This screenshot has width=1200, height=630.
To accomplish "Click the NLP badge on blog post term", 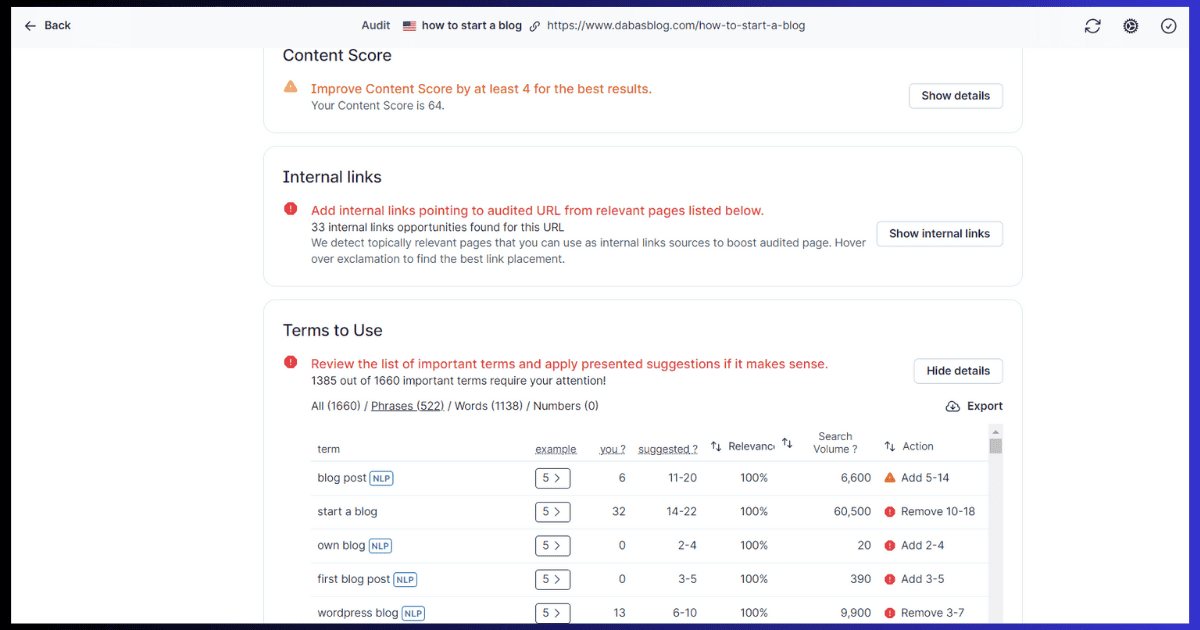I will tap(381, 478).
